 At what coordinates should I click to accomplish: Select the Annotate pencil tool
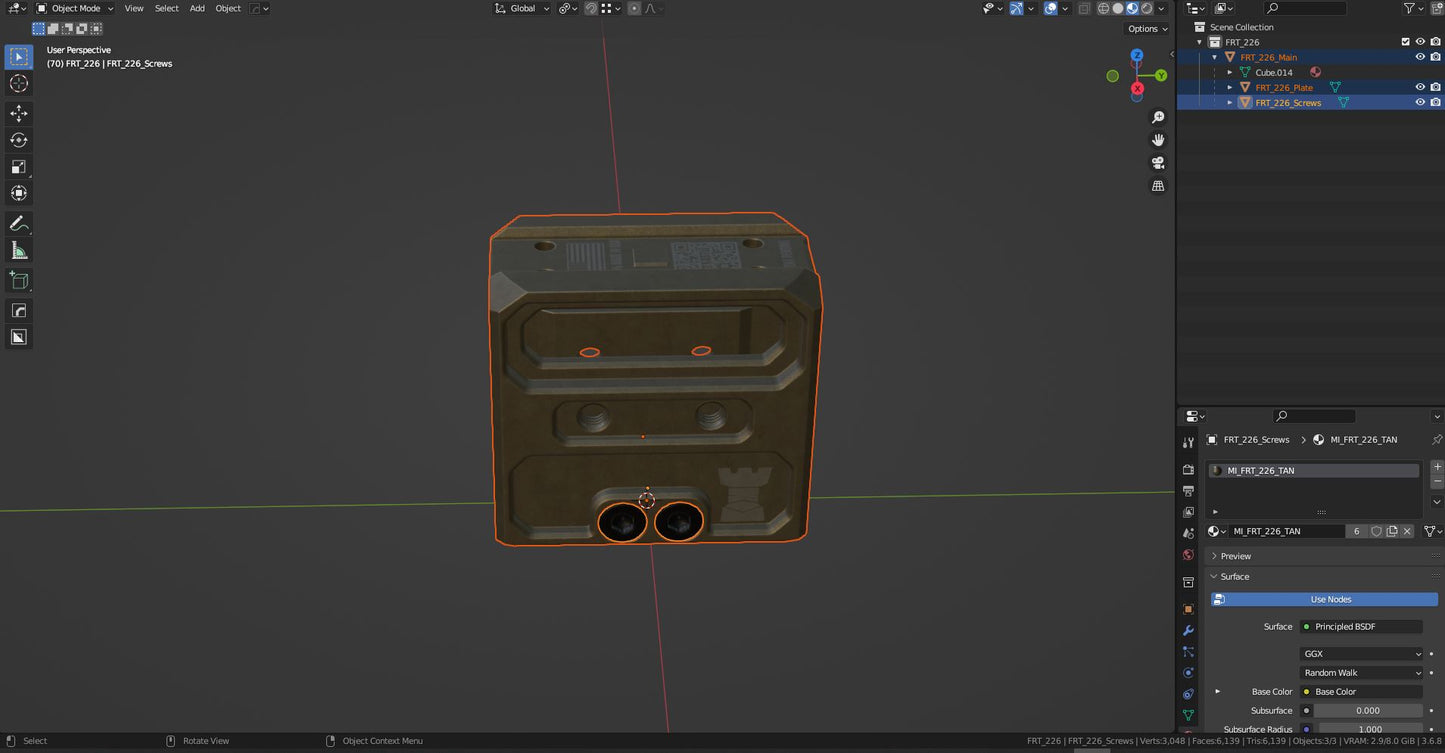click(19, 224)
